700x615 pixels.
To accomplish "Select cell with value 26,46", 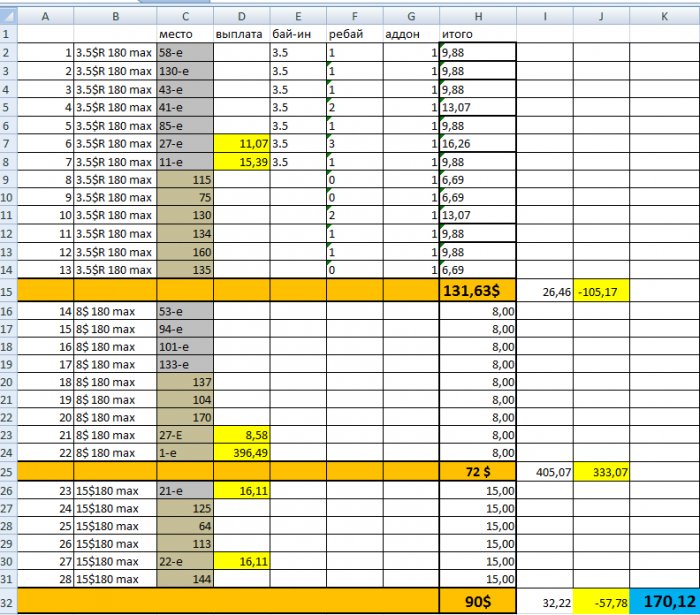I will click(x=545, y=292).
